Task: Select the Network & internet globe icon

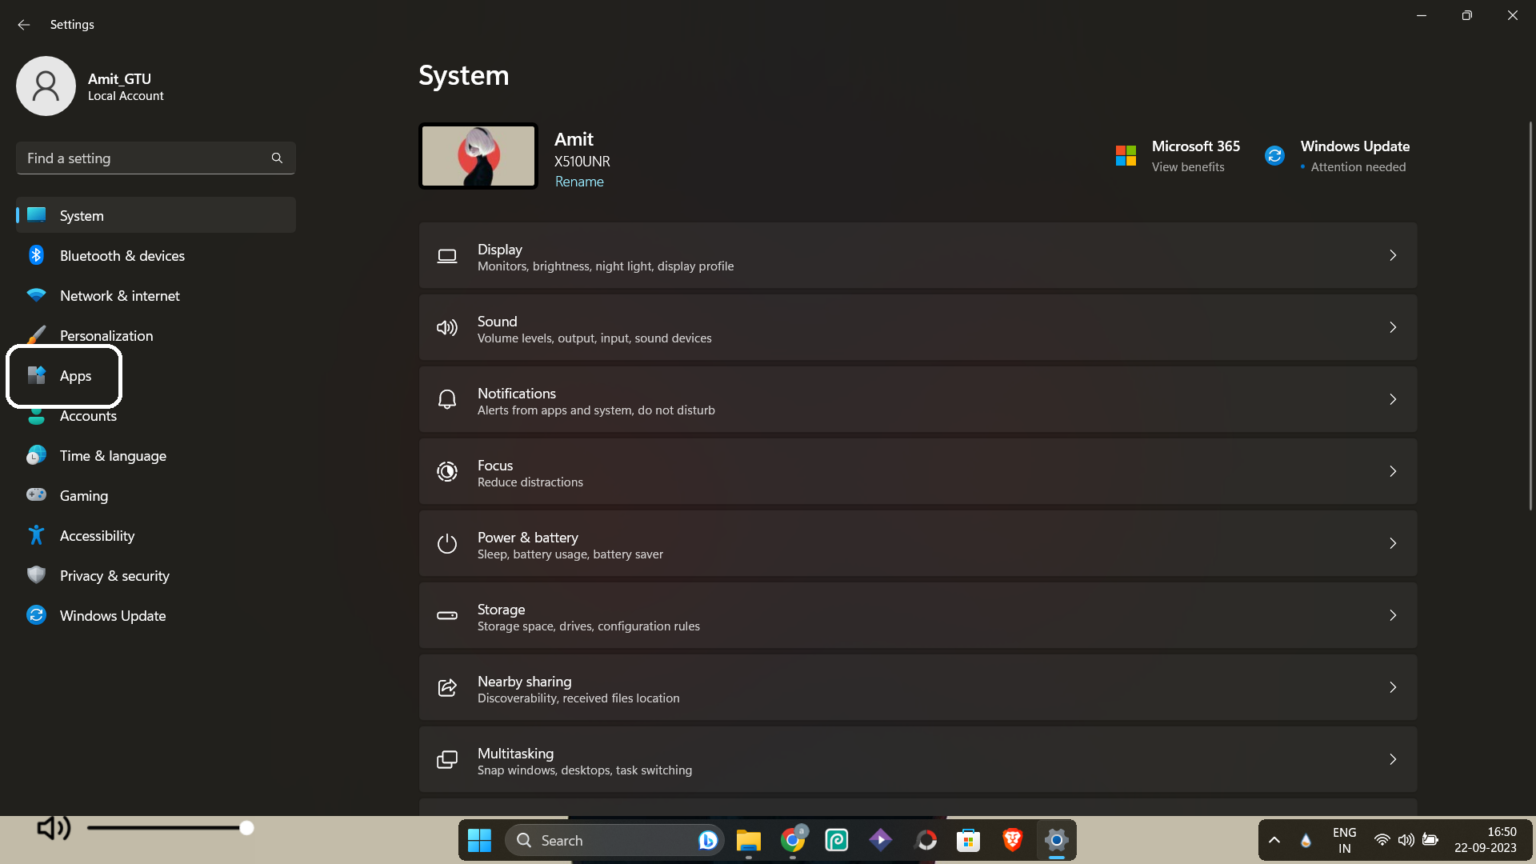Action: (36, 295)
